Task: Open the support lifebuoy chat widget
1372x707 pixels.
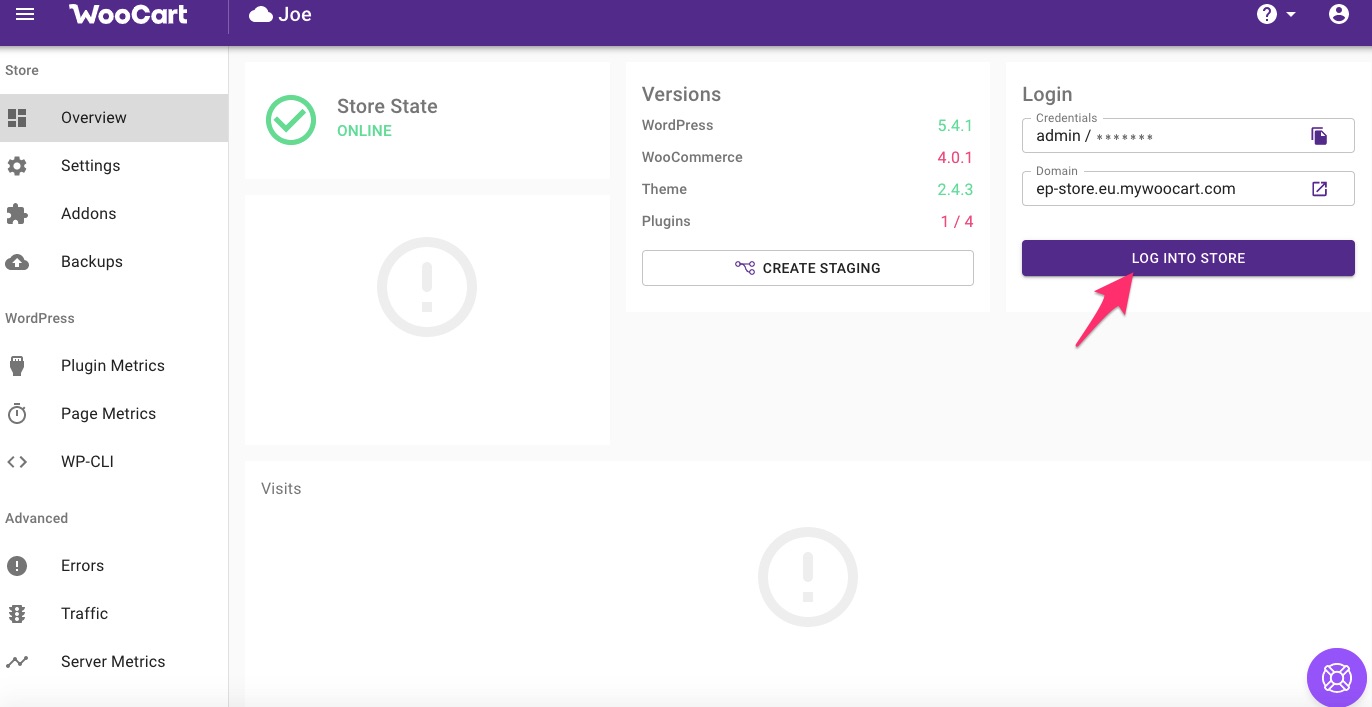Action: (1337, 677)
